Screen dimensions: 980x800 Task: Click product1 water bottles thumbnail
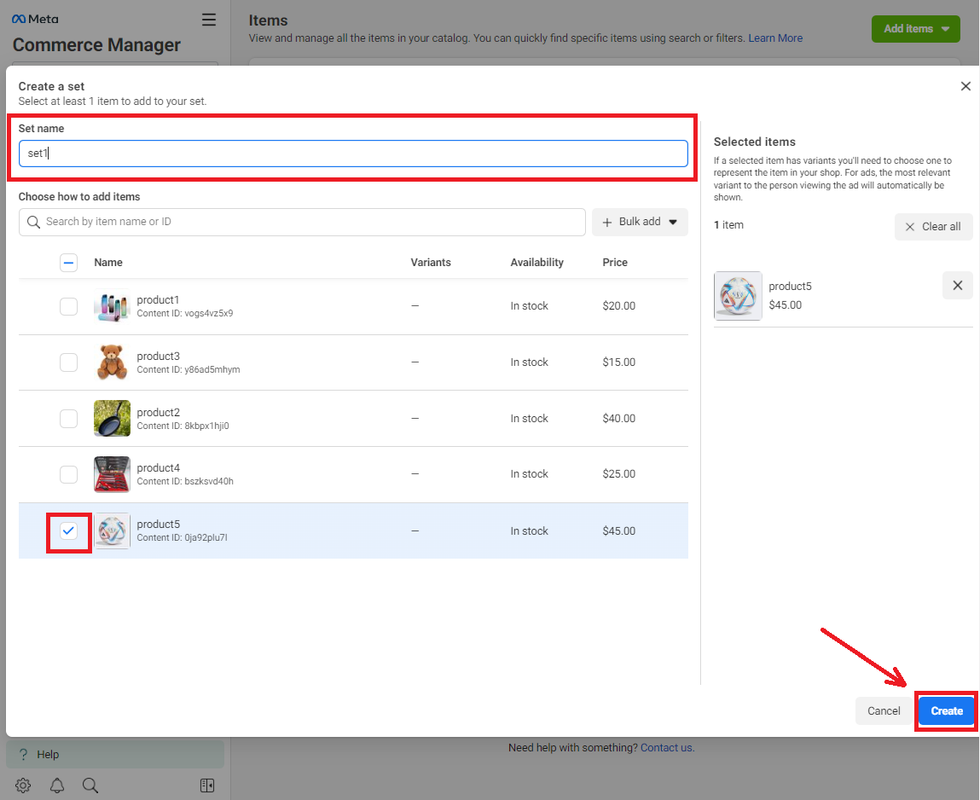point(112,306)
